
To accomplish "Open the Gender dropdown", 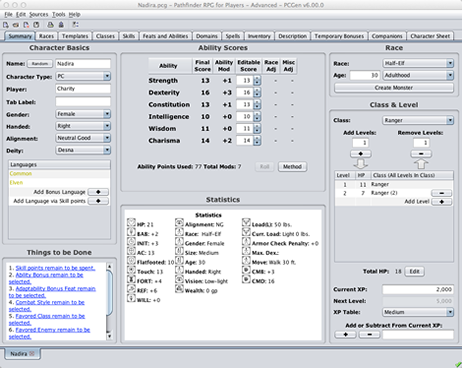I will pos(83,114).
